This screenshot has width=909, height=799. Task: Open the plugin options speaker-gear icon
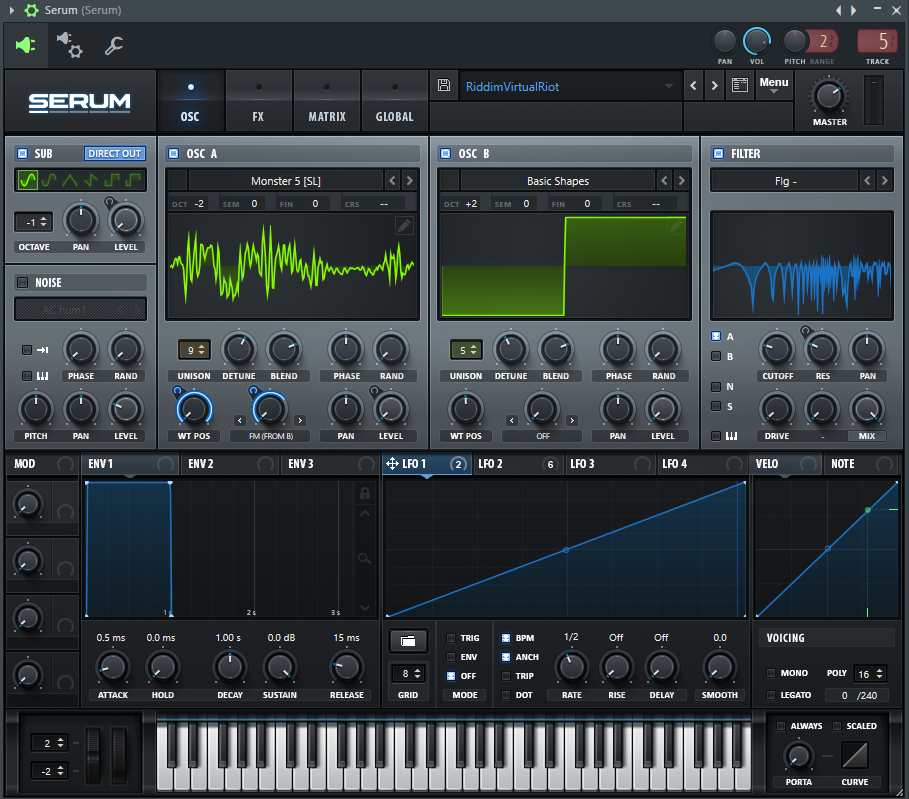click(69, 45)
